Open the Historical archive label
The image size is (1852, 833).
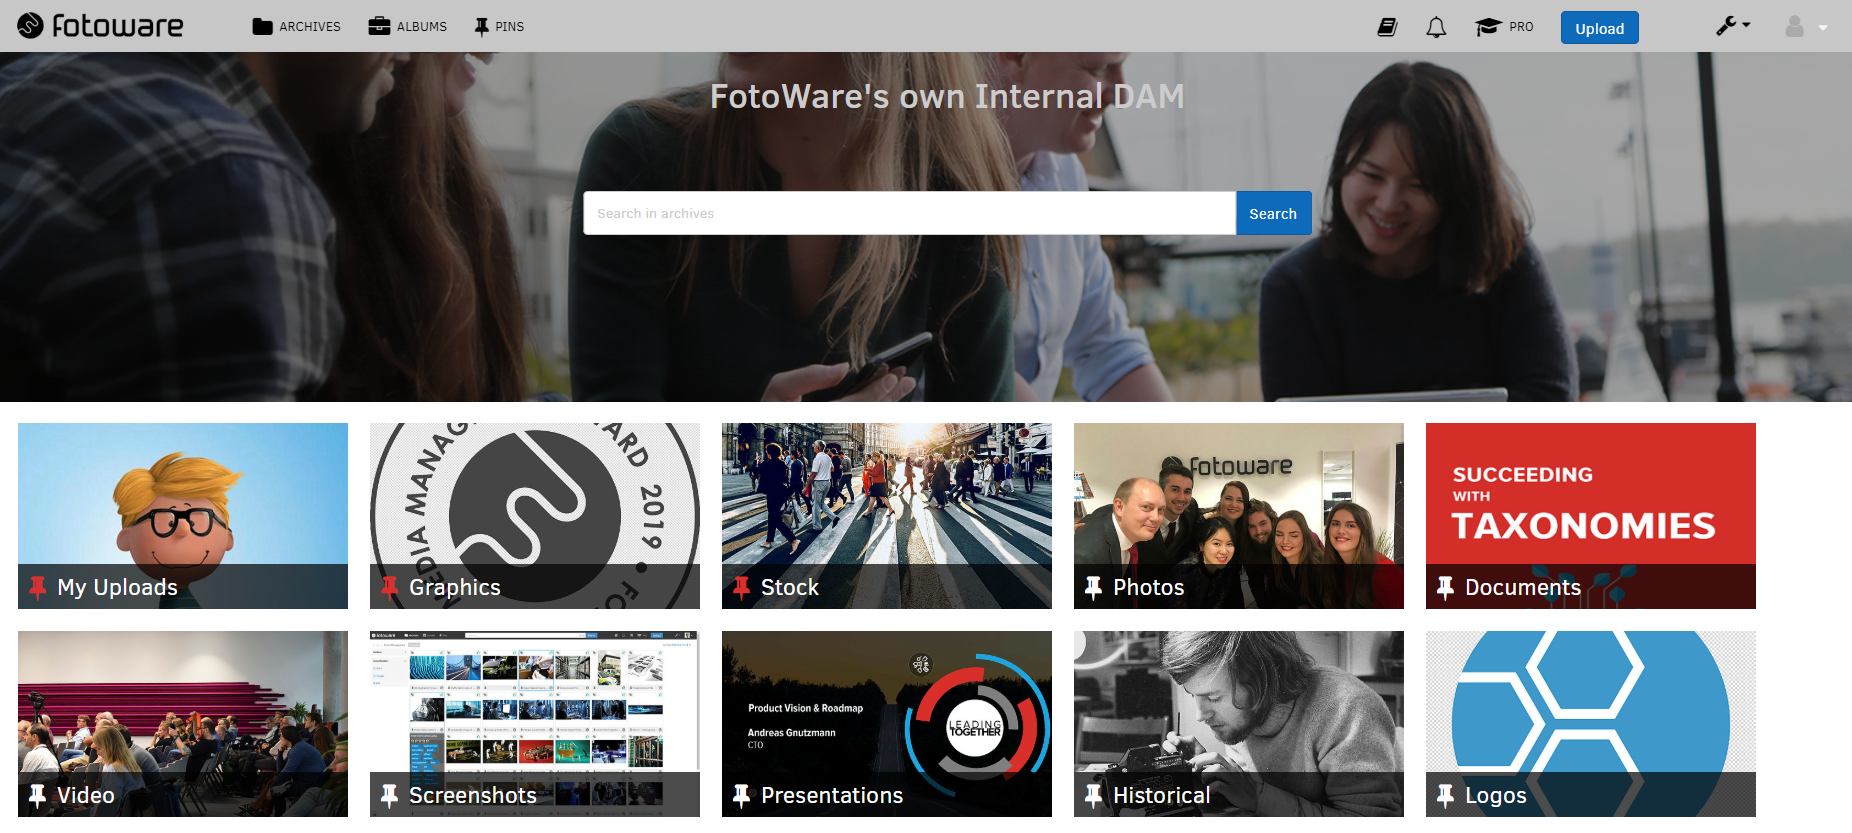click(x=1162, y=796)
